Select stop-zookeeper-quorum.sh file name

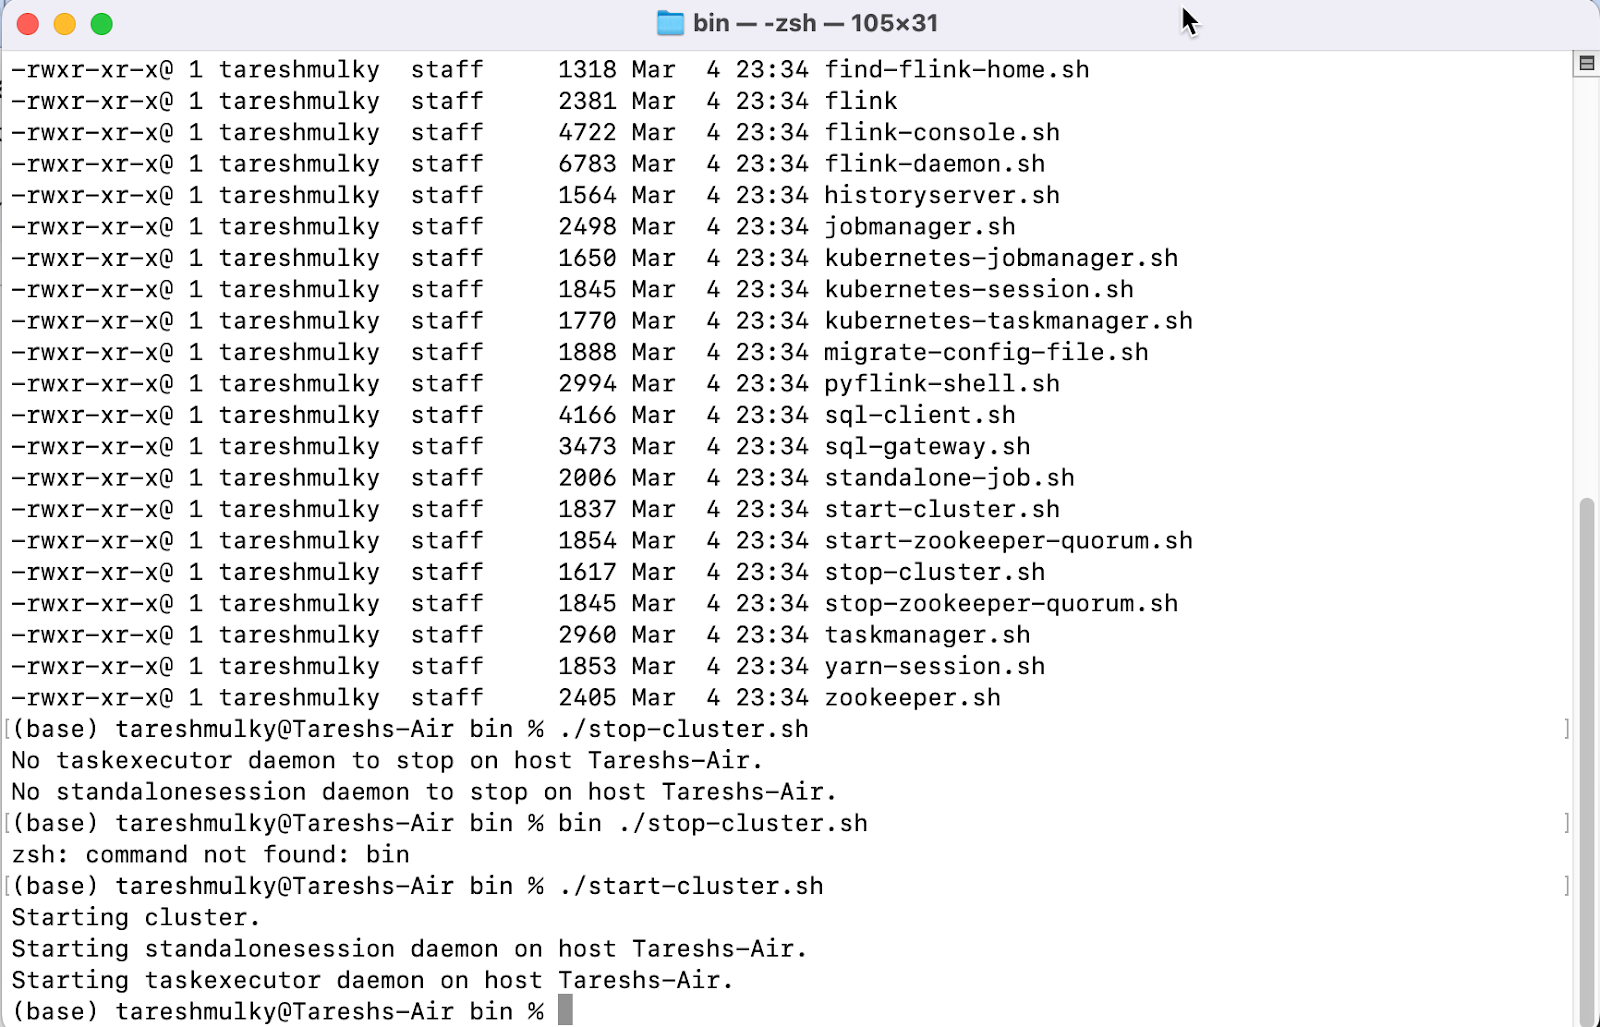(x=1001, y=604)
